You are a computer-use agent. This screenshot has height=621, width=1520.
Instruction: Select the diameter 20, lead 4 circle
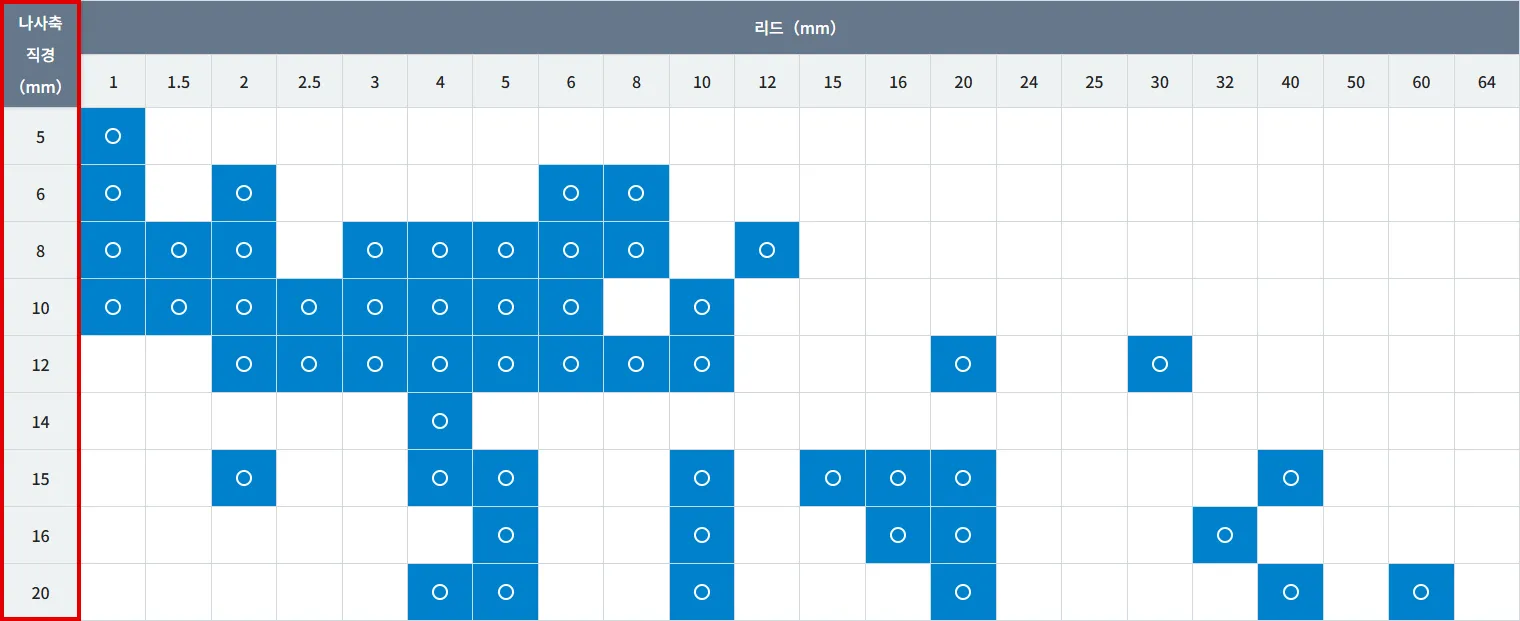point(440,592)
